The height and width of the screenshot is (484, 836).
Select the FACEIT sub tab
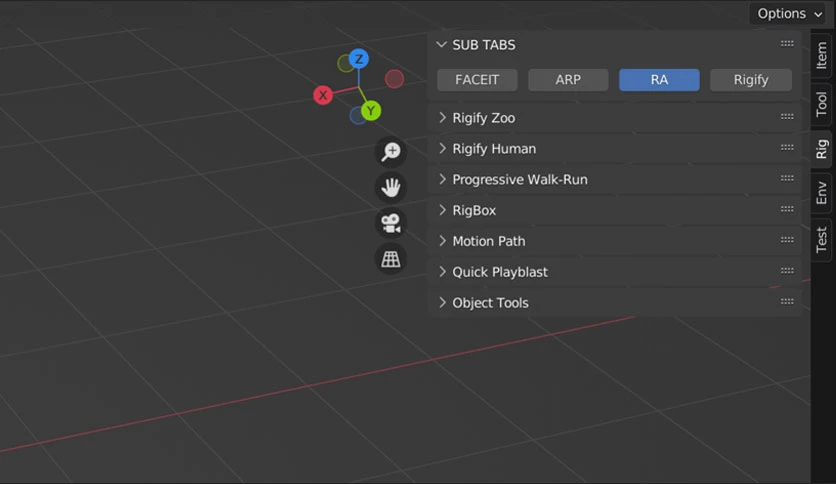pyautogui.click(x=477, y=80)
